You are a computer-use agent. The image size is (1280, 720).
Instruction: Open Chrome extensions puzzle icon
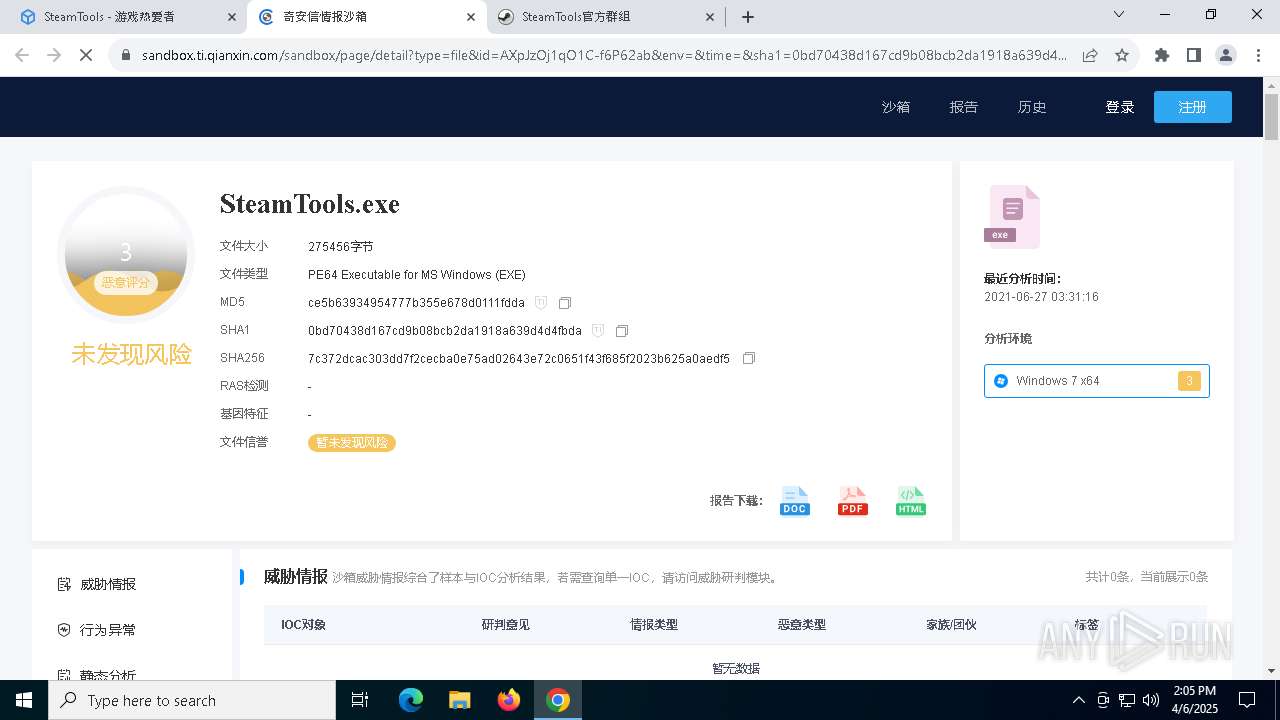(x=1162, y=56)
